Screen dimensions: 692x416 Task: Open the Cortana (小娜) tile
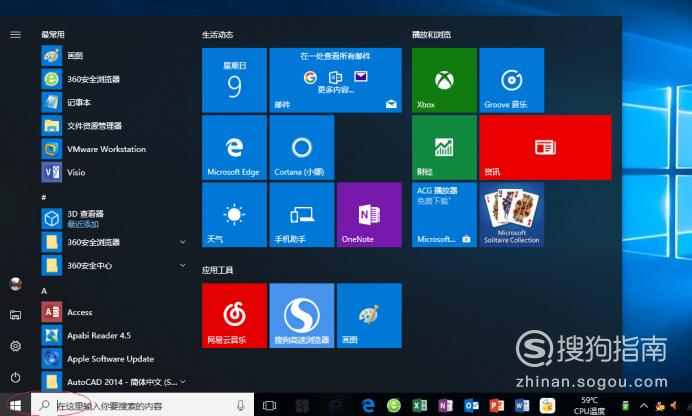coord(302,147)
